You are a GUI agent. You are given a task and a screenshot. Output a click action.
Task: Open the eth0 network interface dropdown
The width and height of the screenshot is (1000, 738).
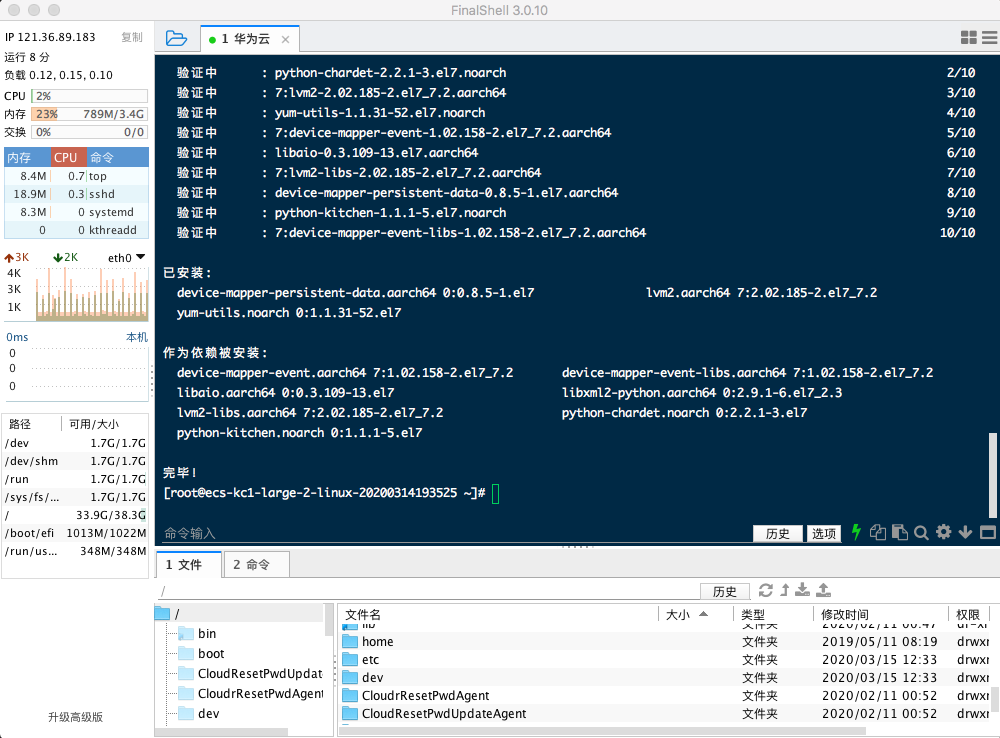click(x=126, y=258)
